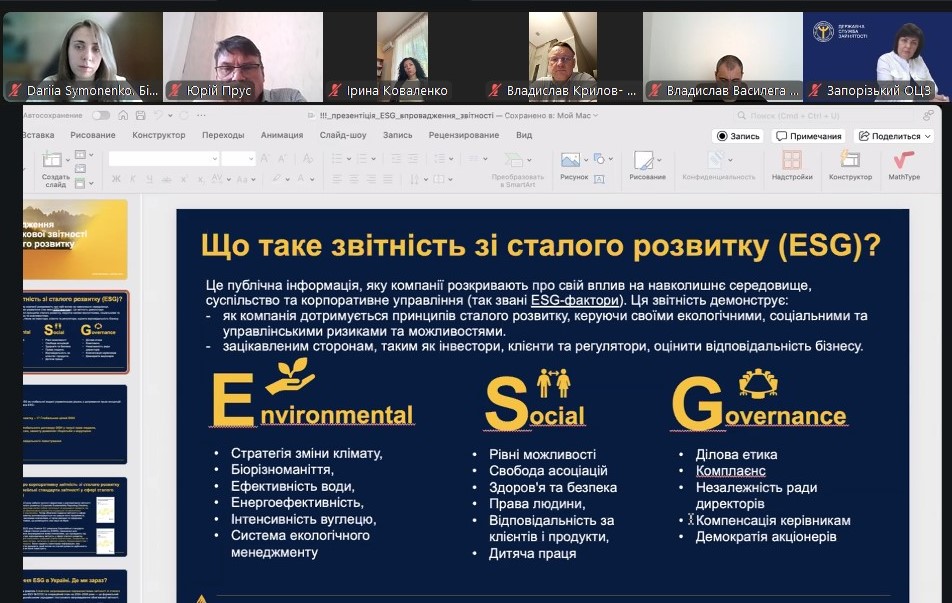Expand the font size dropdown

pos(251,158)
